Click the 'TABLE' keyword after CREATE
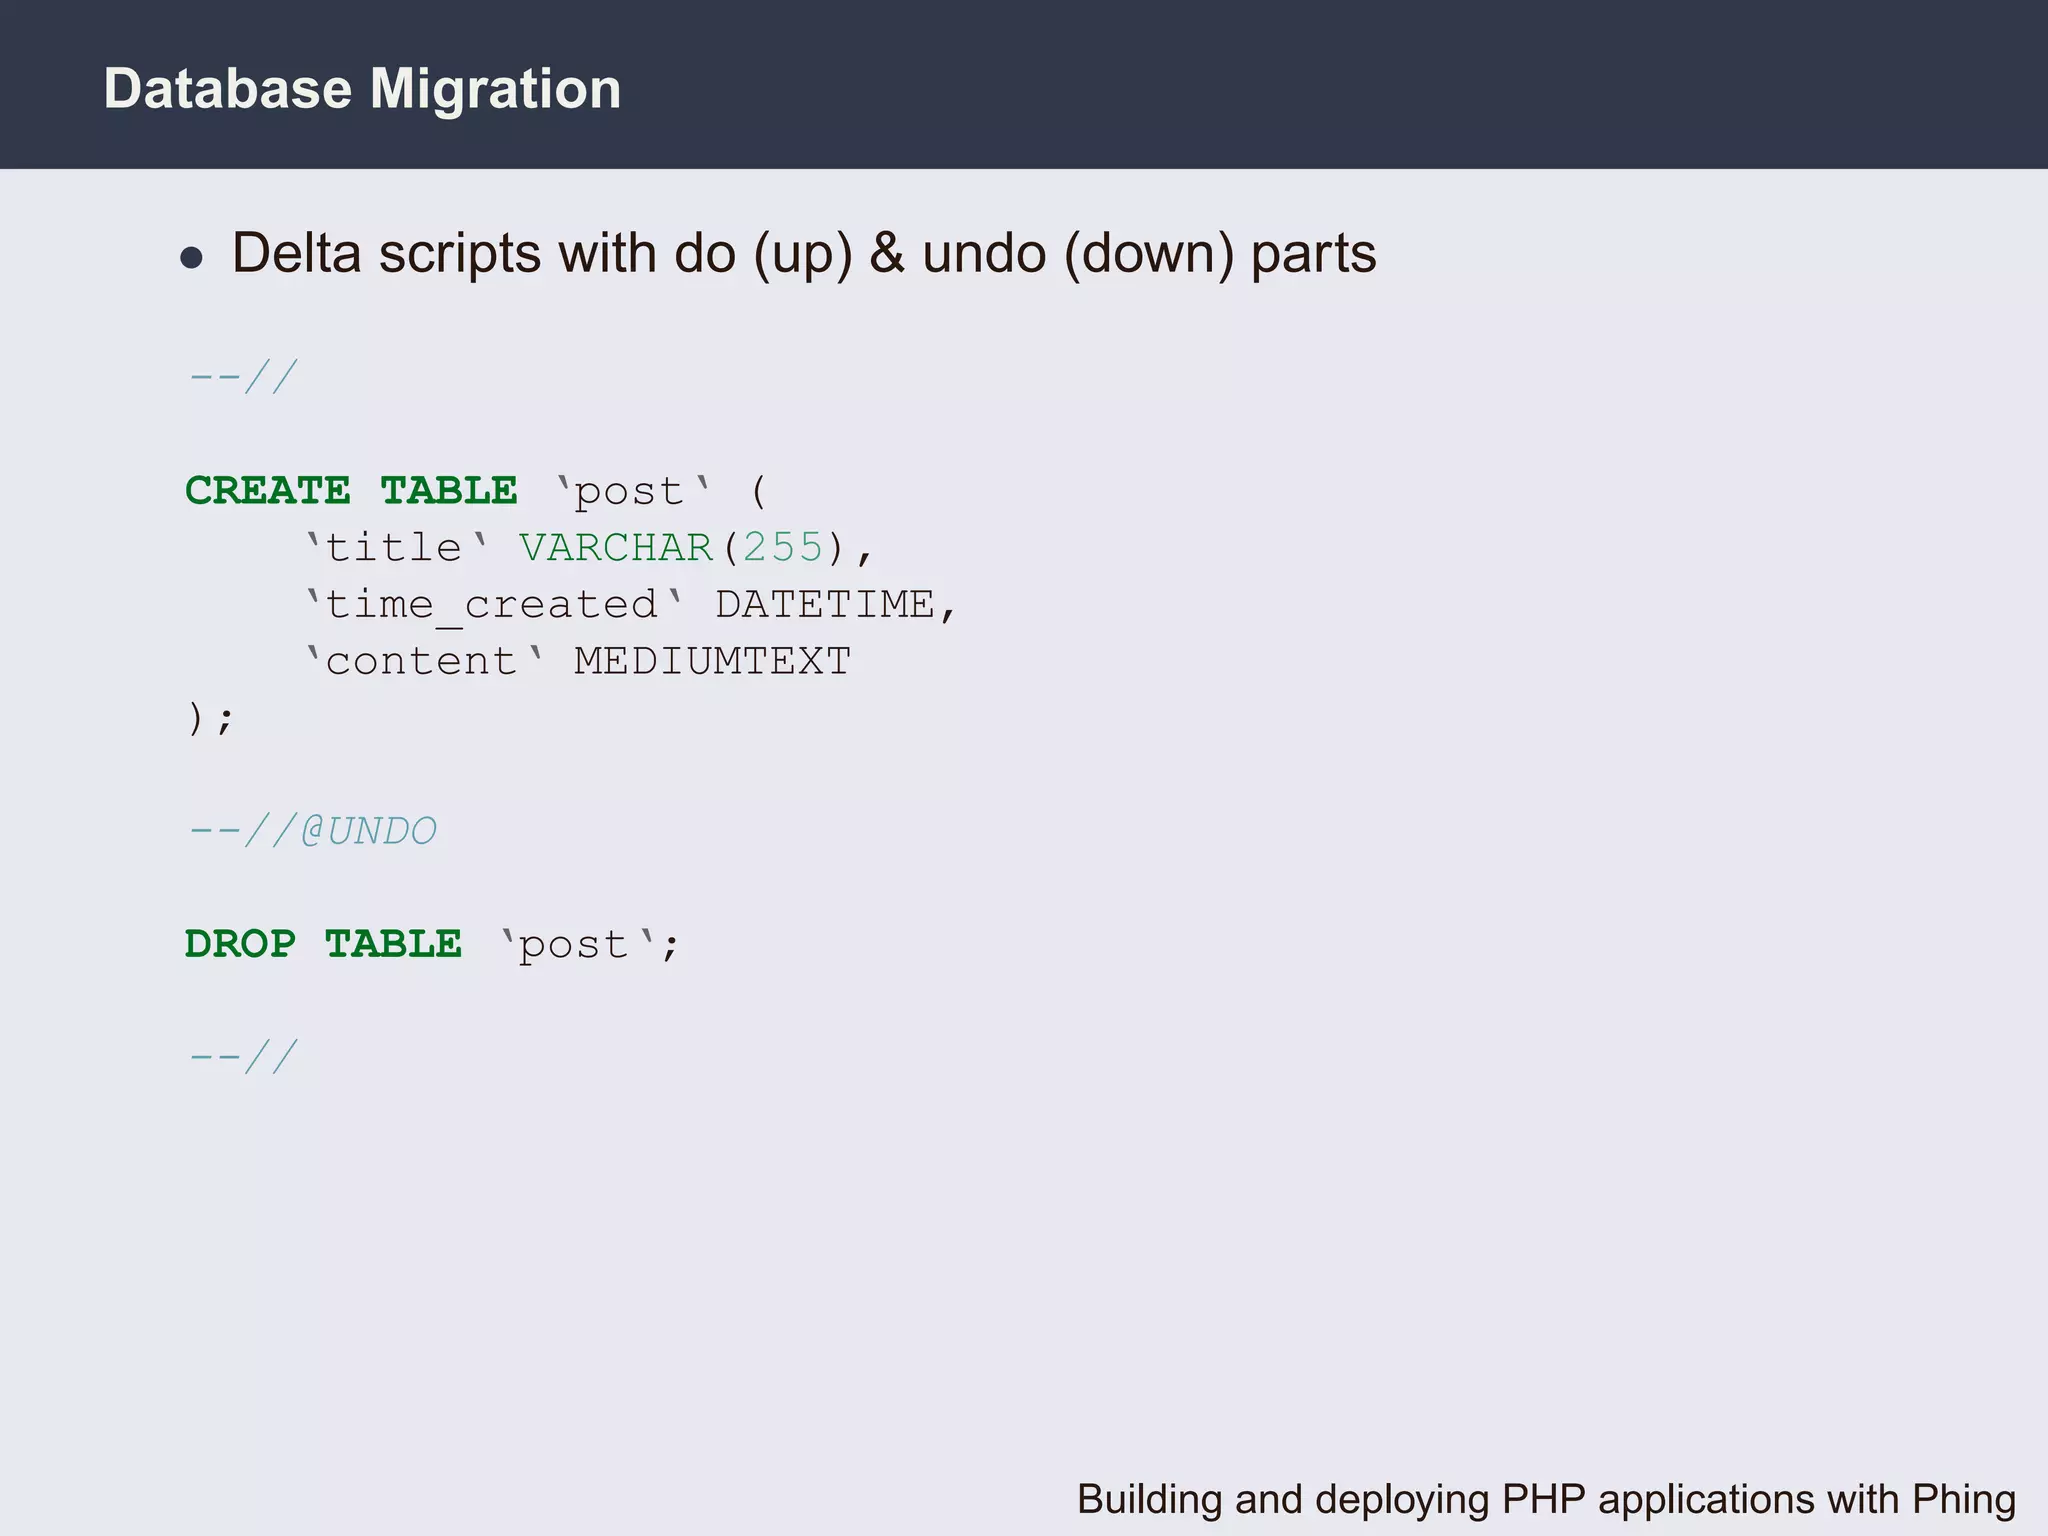Image resolution: width=2048 pixels, height=1536 pixels. pos(449,491)
